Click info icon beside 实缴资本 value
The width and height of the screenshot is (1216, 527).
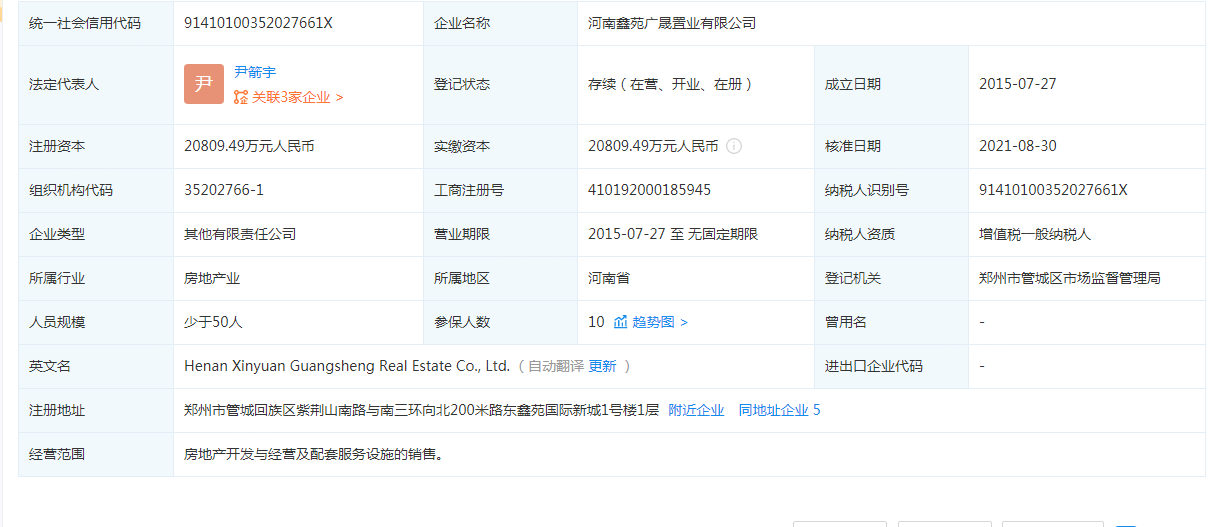[x=734, y=146]
